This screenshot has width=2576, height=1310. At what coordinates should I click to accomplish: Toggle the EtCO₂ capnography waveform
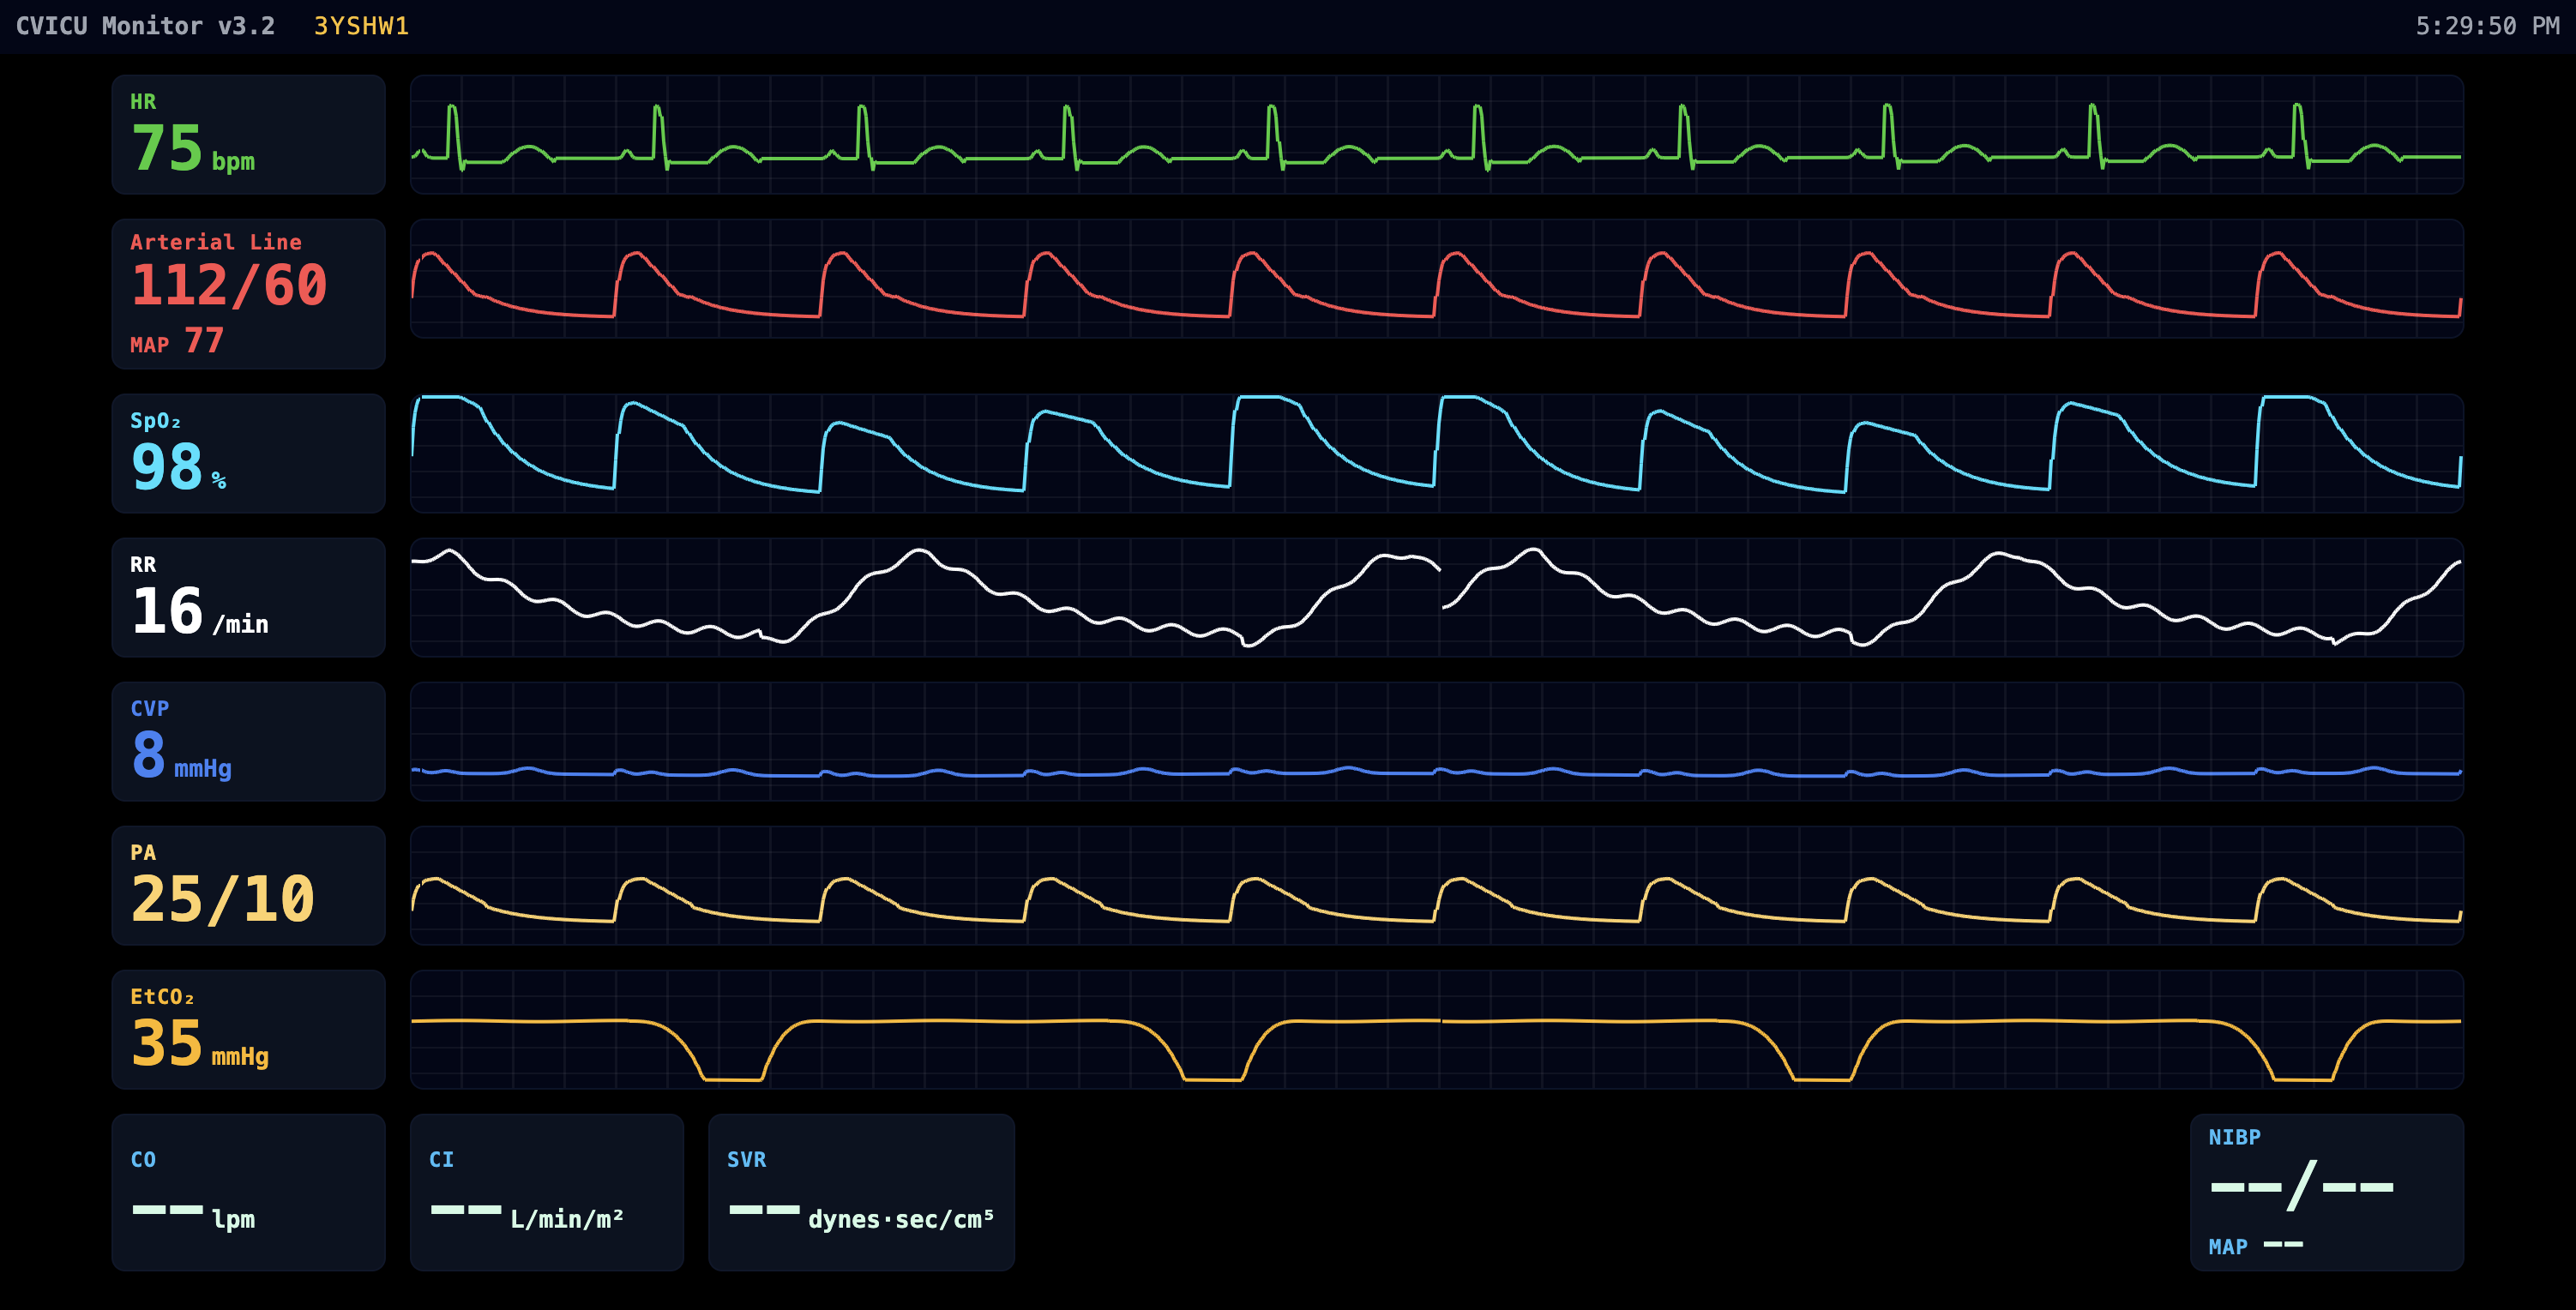(x=1437, y=1028)
